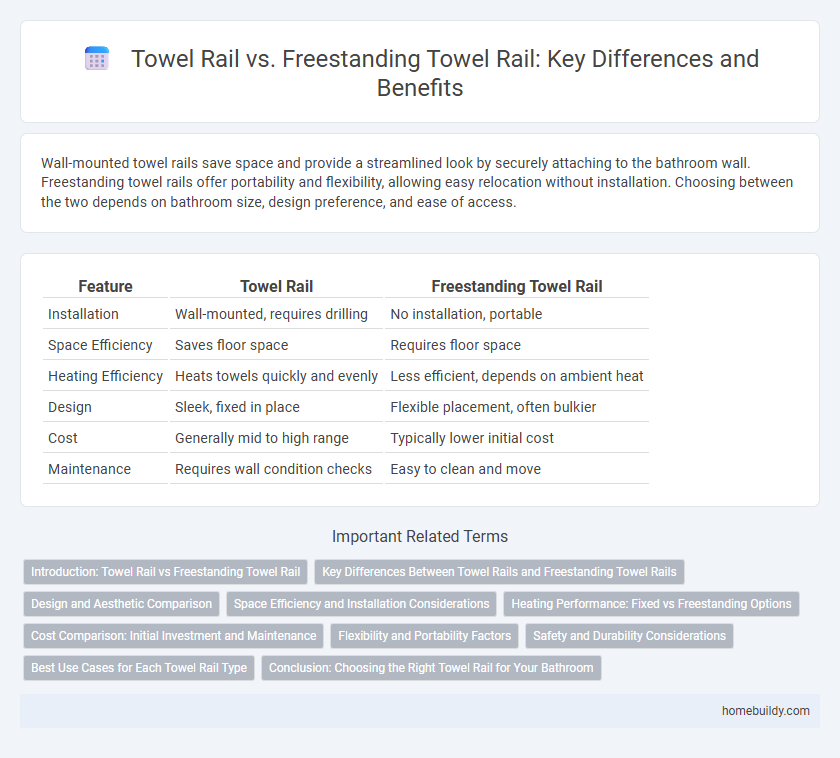Screen dimensions: 840x758
Task: Click the calendar icon beside the title
Action: pyautogui.click(x=97, y=58)
